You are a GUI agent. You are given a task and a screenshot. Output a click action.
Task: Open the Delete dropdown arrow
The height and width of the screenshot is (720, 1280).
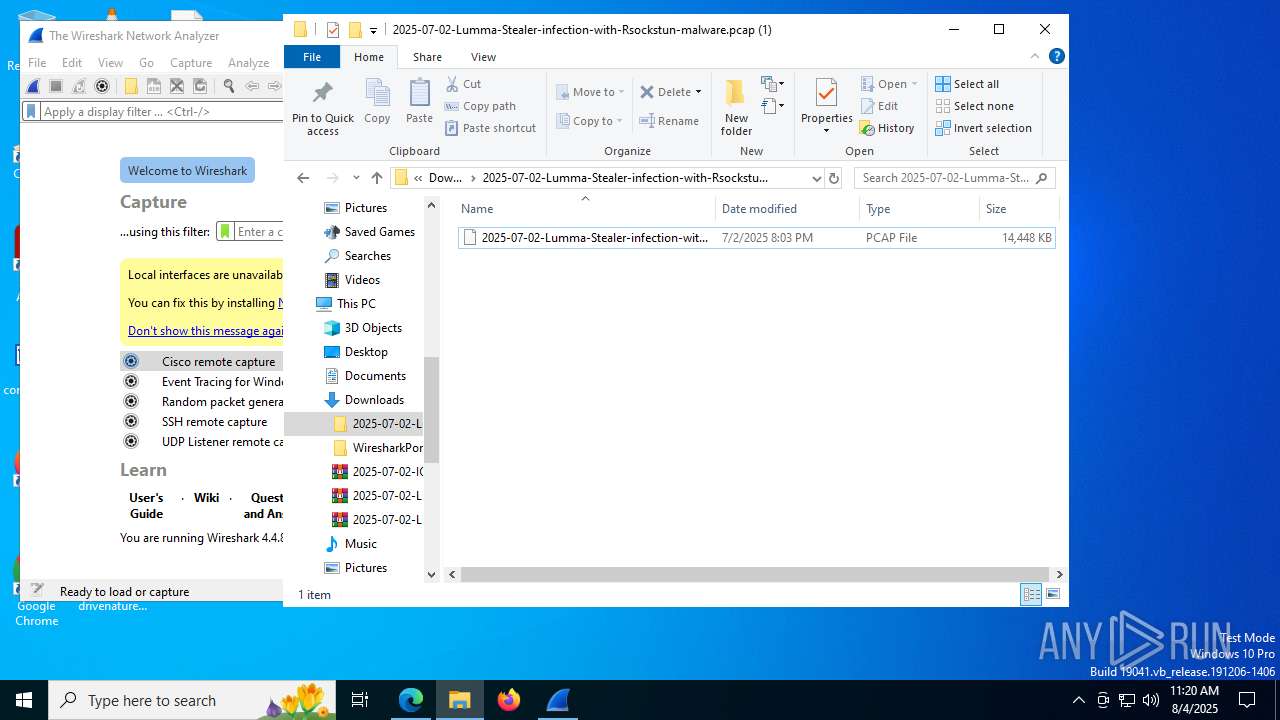698,92
